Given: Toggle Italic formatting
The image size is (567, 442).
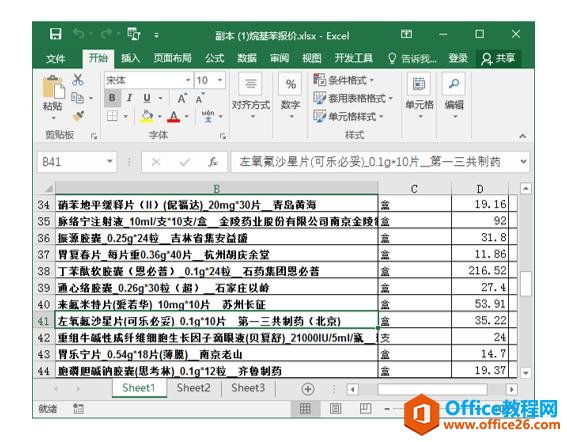Looking at the screenshot, I should point(129,98).
